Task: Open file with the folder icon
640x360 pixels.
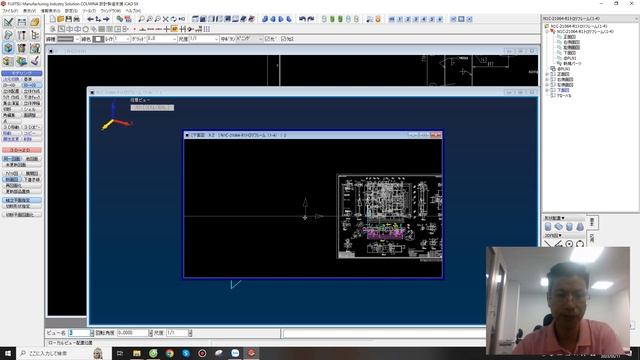Action: (60, 19)
